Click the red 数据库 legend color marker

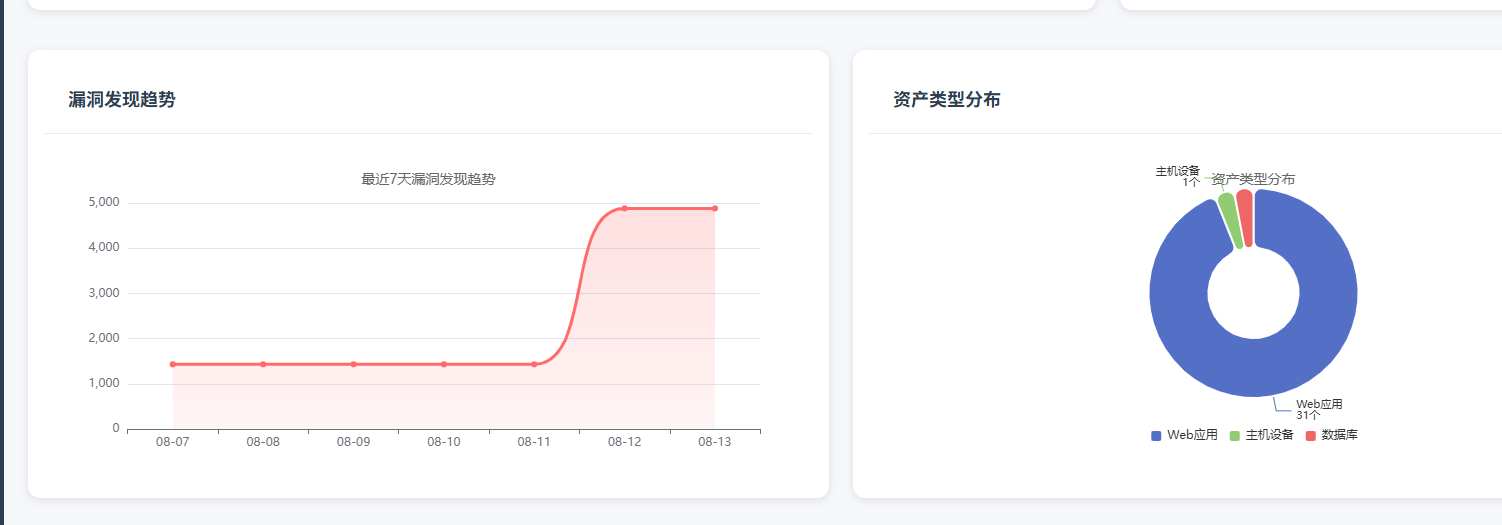pos(1311,435)
